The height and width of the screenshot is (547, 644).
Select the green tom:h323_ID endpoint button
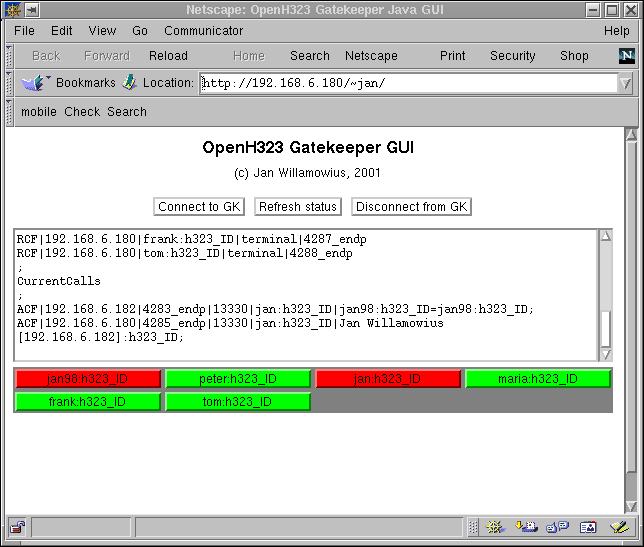click(x=238, y=402)
